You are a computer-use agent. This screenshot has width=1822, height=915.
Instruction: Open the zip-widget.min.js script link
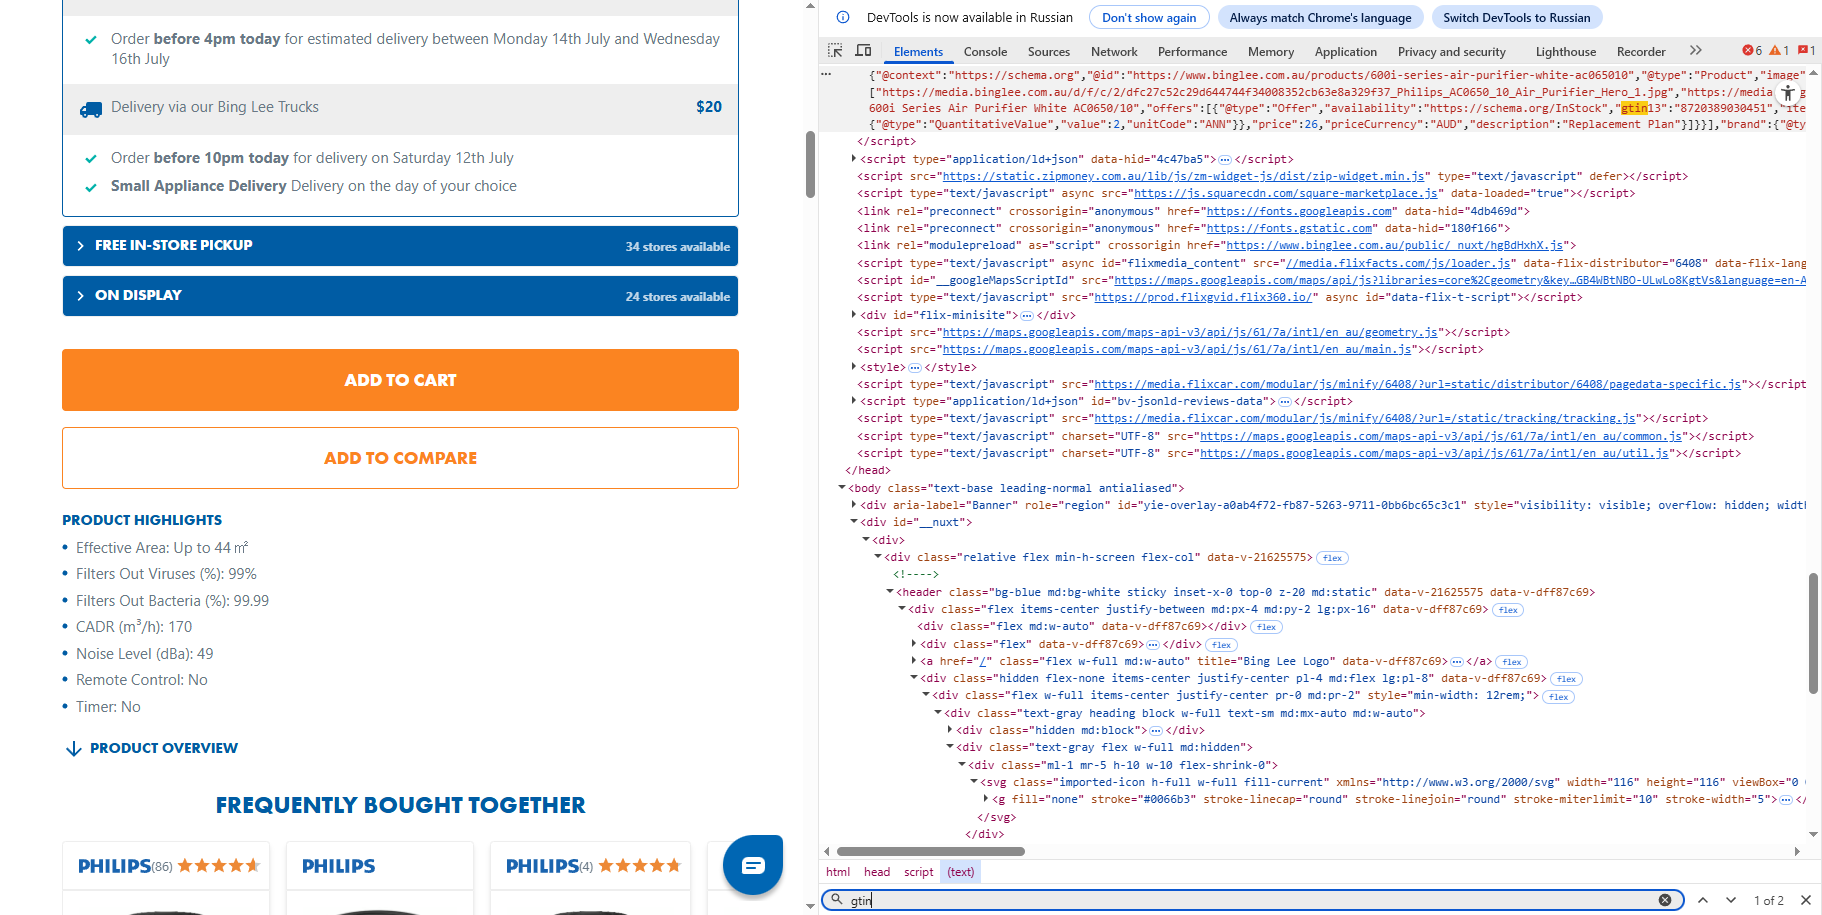1184,176
